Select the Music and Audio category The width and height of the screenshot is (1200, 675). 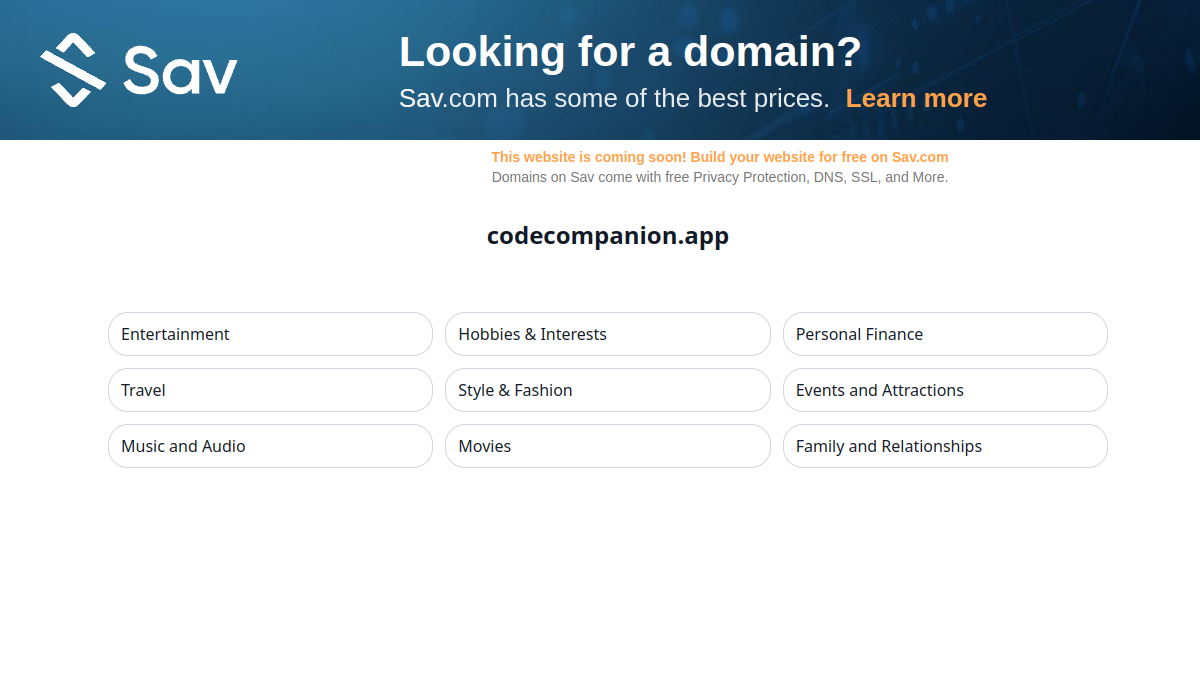[x=270, y=446]
